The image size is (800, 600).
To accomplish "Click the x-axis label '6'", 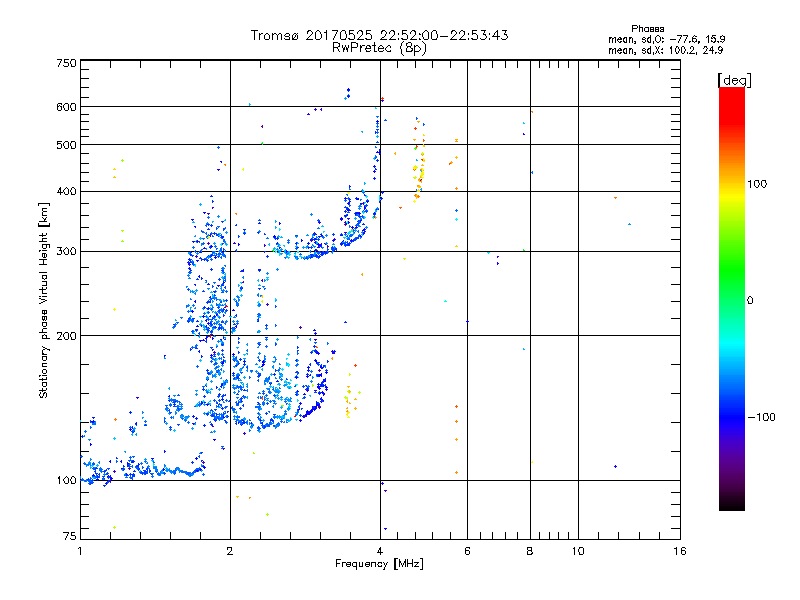I will coord(467,551).
